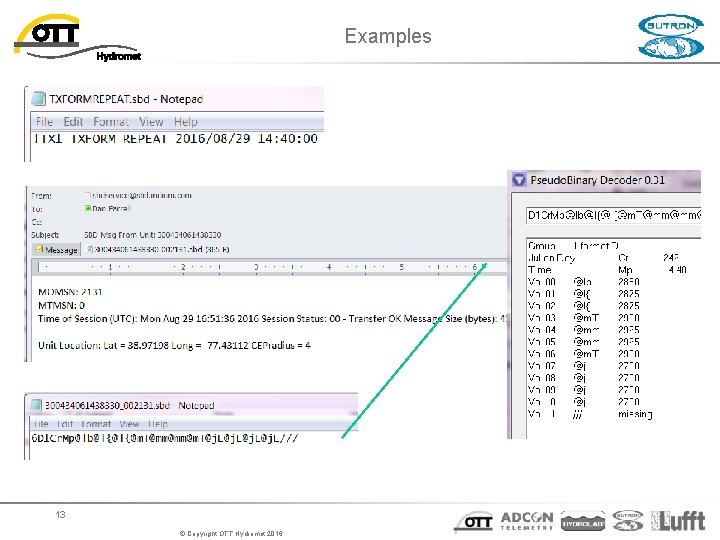The width and height of the screenshot is (720, 540).
Task: Open File menu in TXFORMREPEAT.sbd Notepad
Action: tap(44, 122)
